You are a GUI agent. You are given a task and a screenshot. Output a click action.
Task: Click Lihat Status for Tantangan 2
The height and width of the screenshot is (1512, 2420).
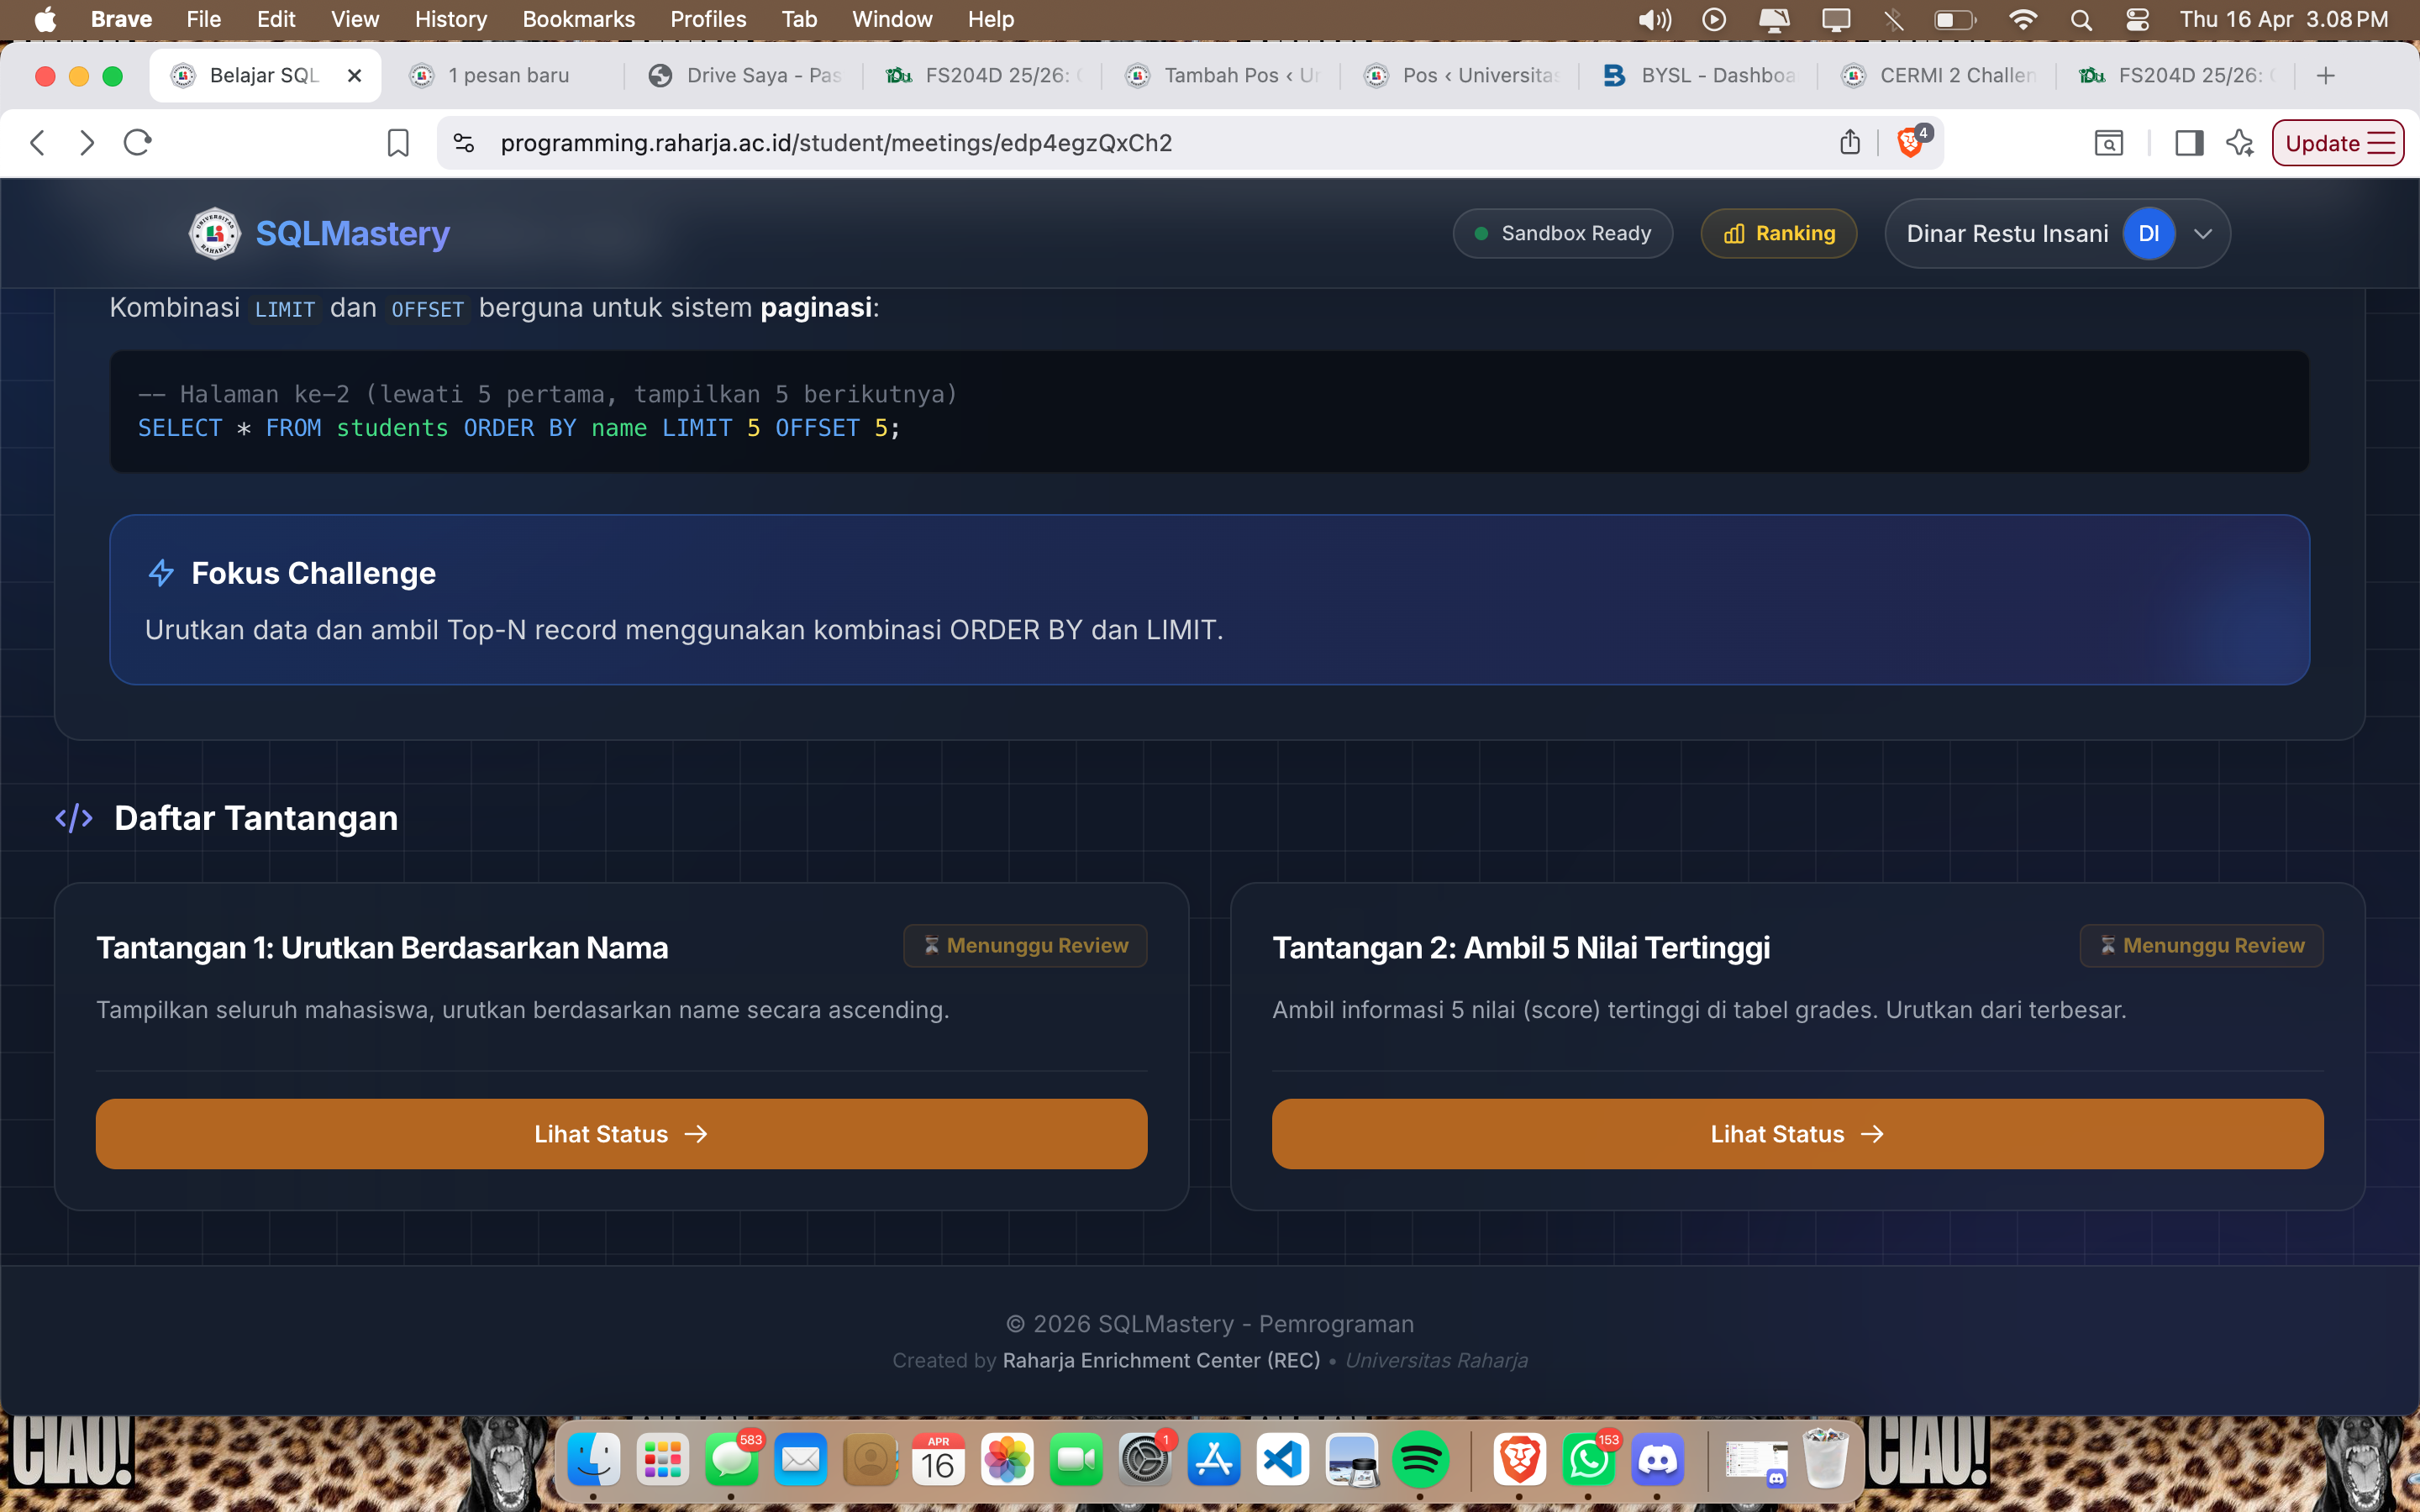tap(1797, 1133)
